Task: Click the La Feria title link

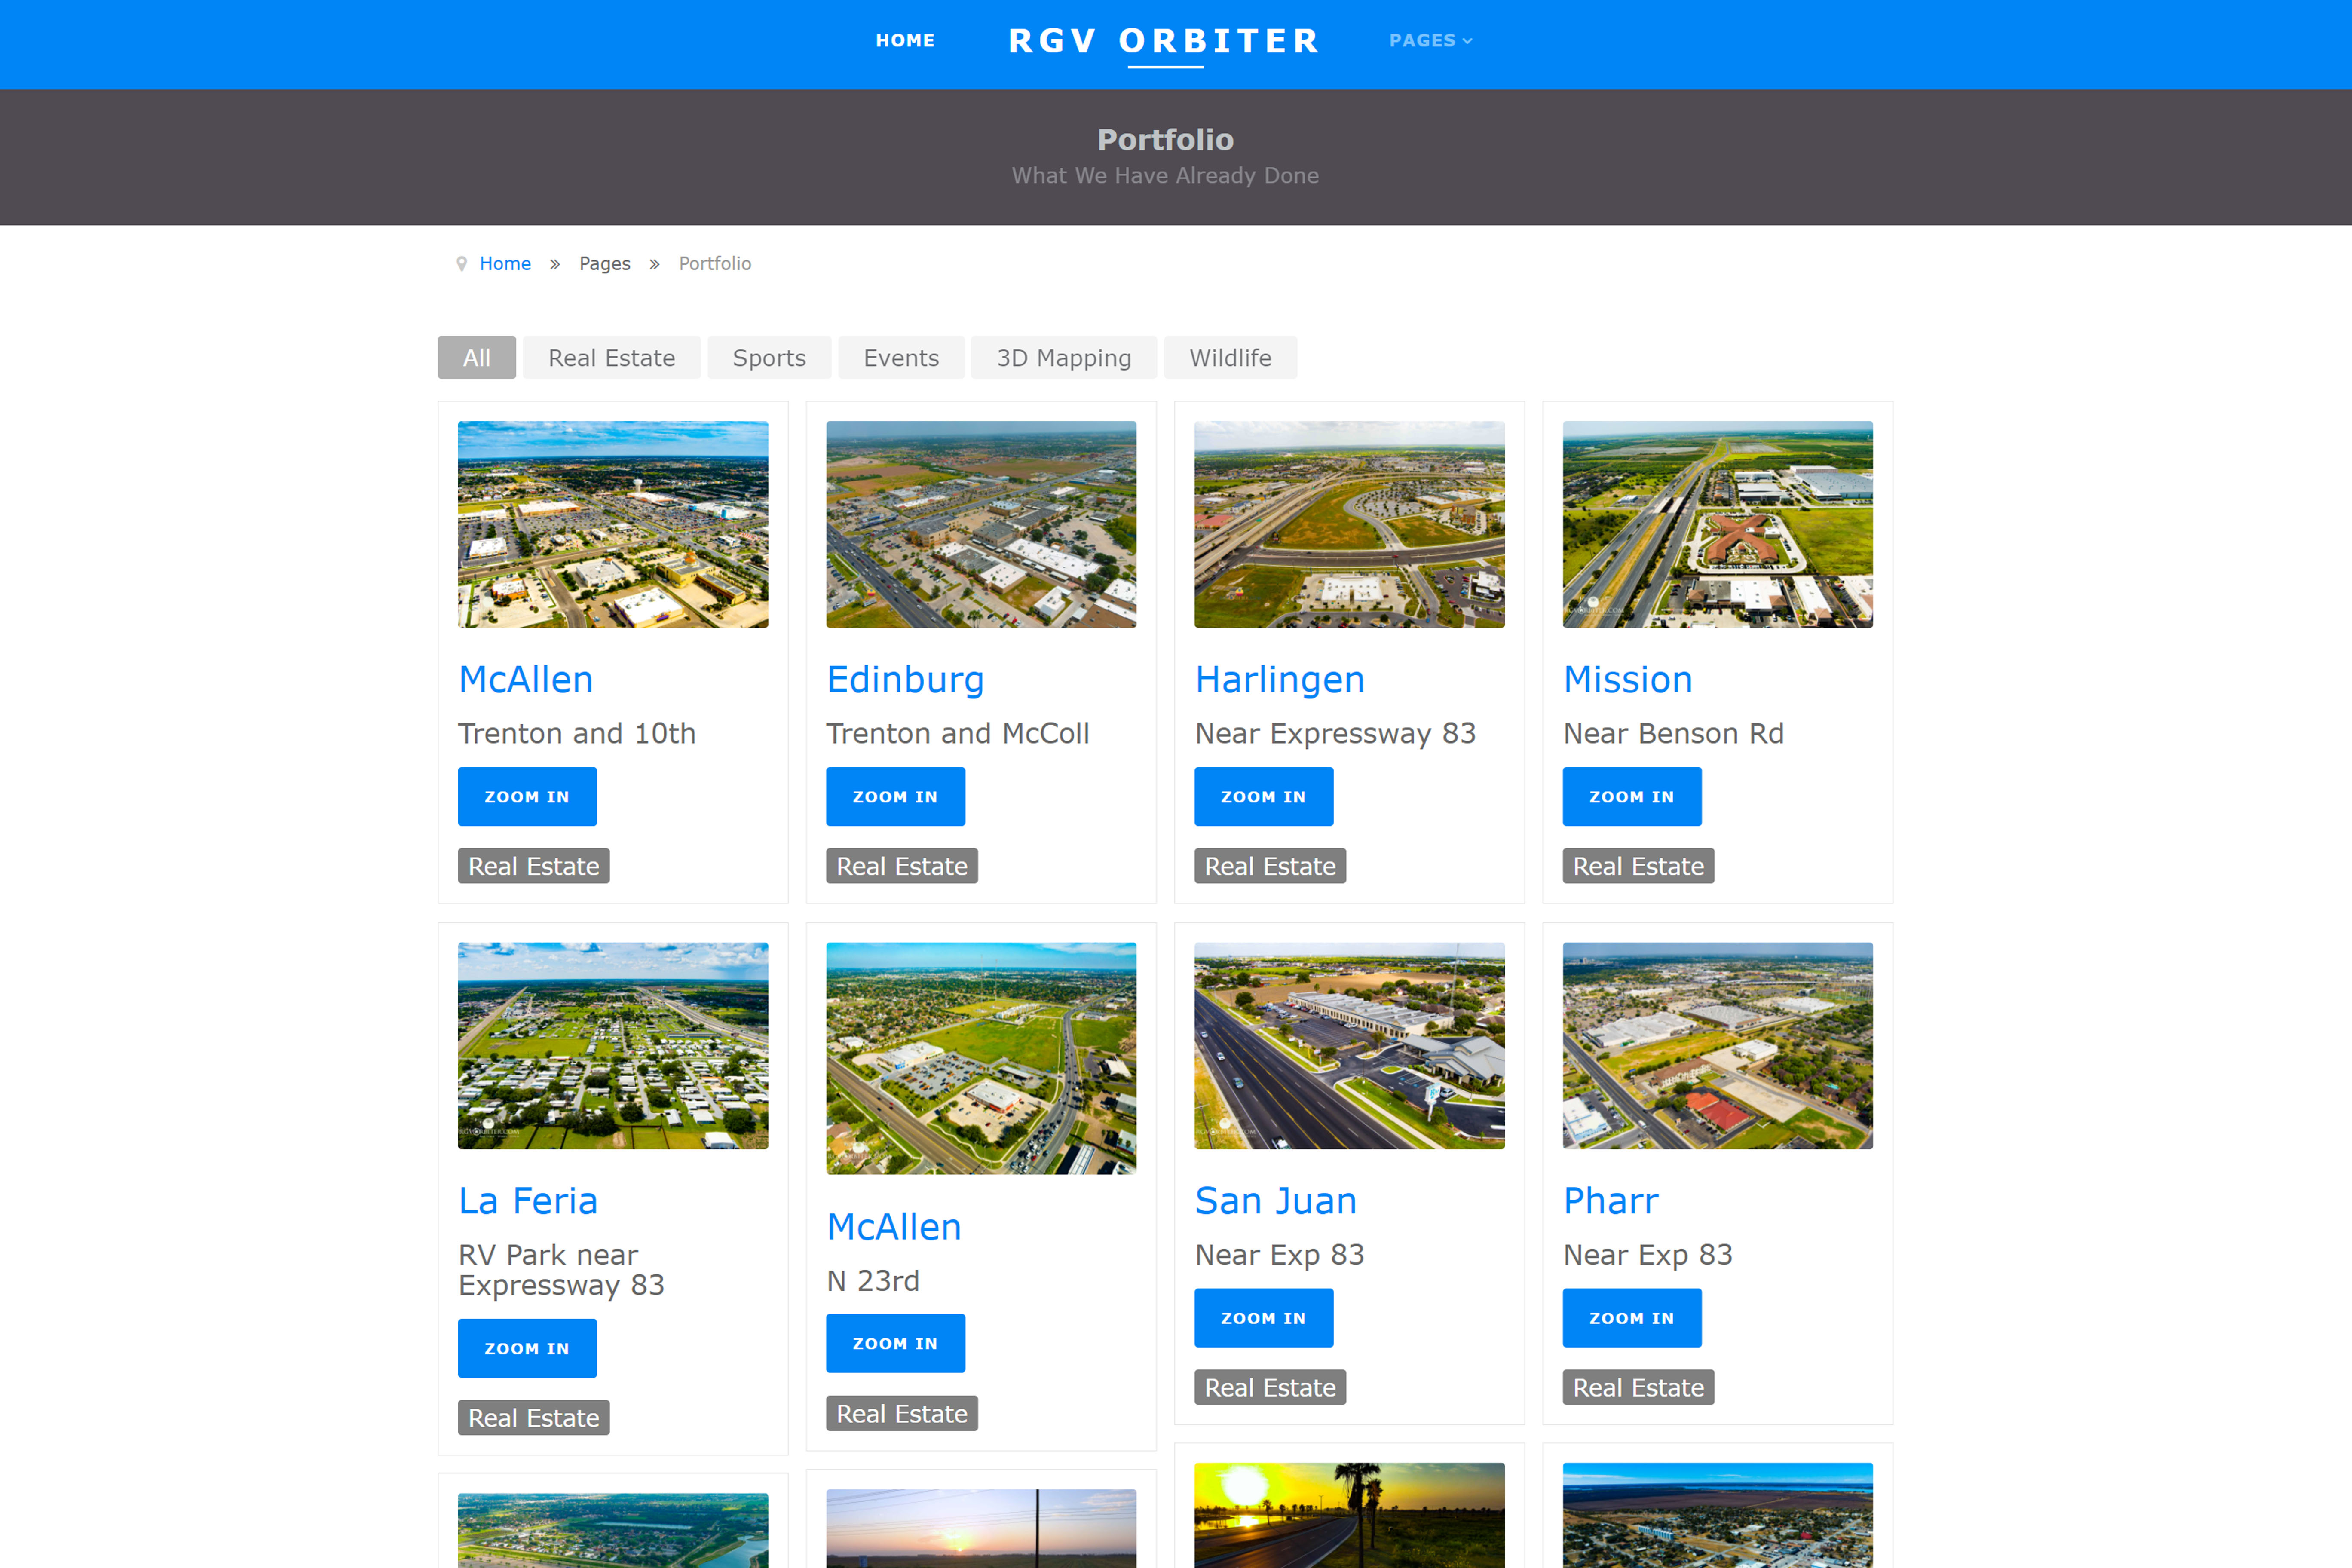Action: pos(528,1200)
